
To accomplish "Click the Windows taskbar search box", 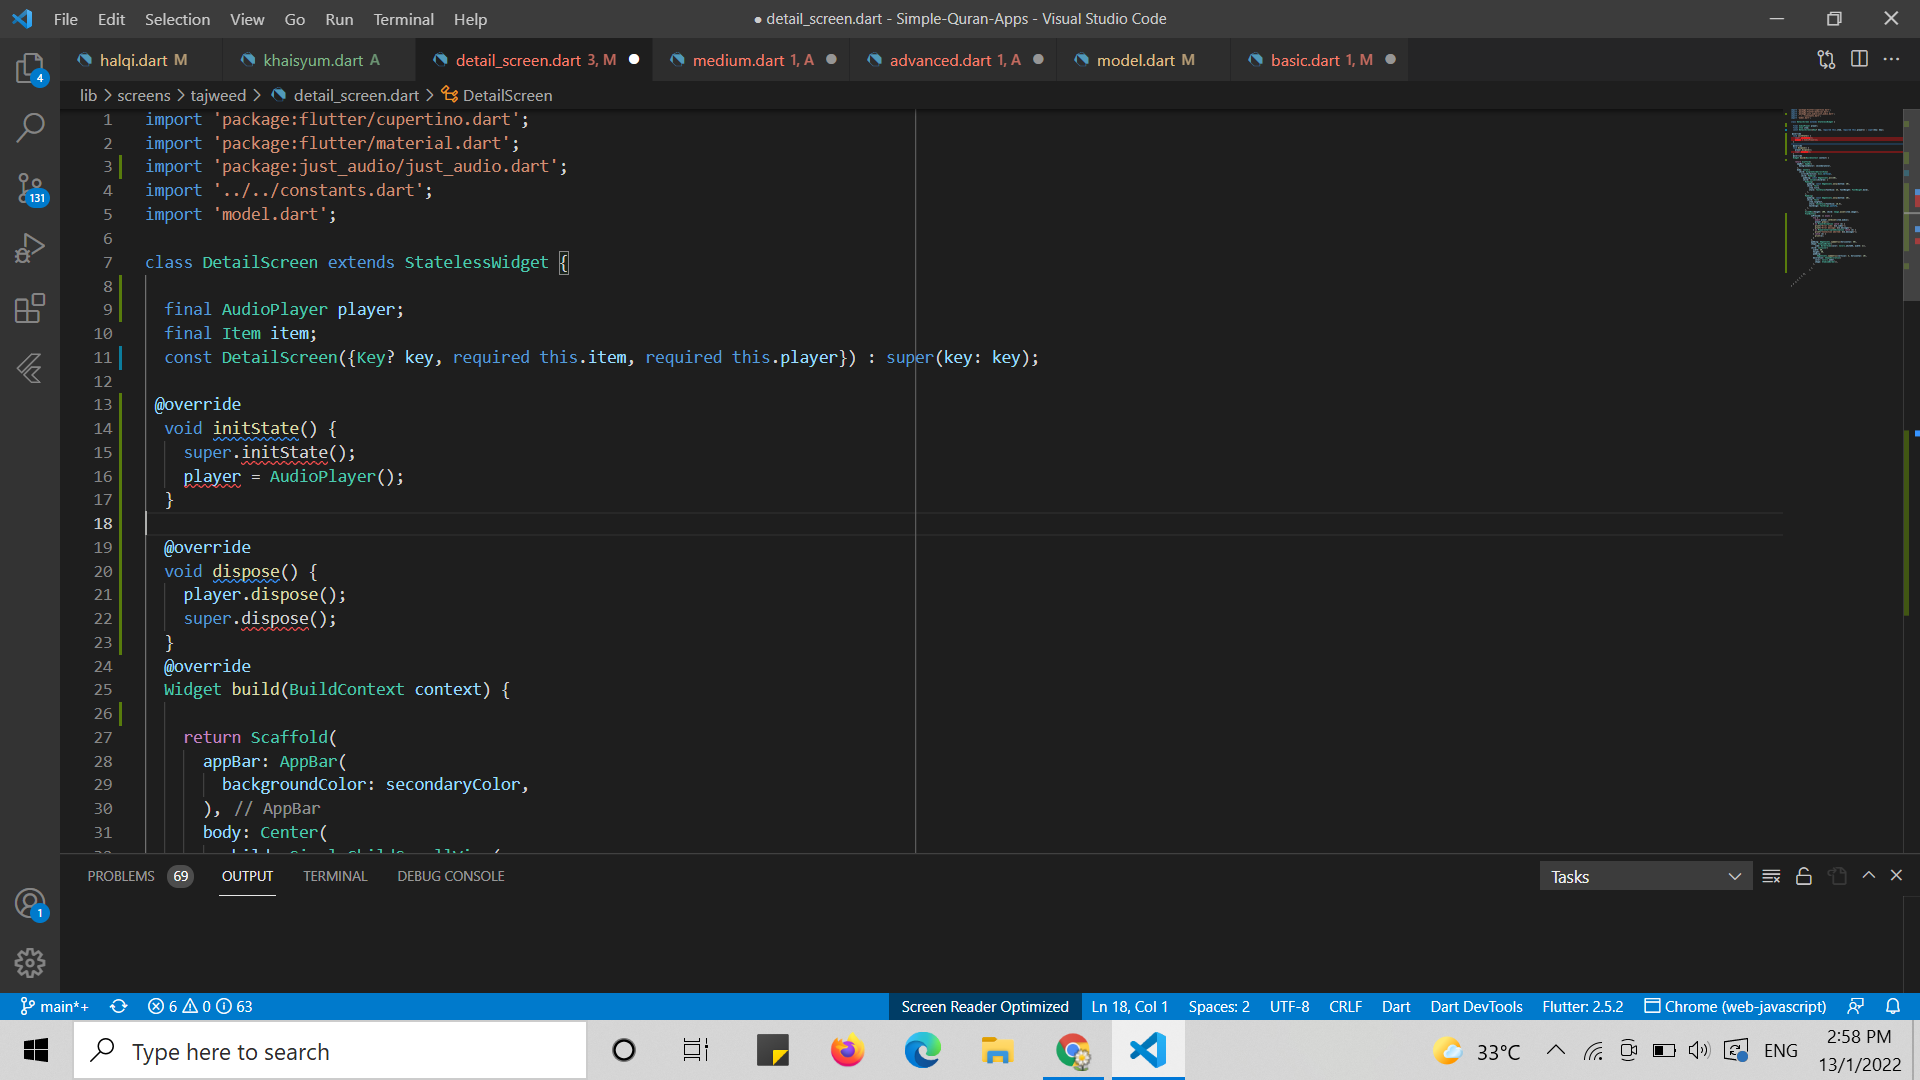I will click(x=330, y=1051).
